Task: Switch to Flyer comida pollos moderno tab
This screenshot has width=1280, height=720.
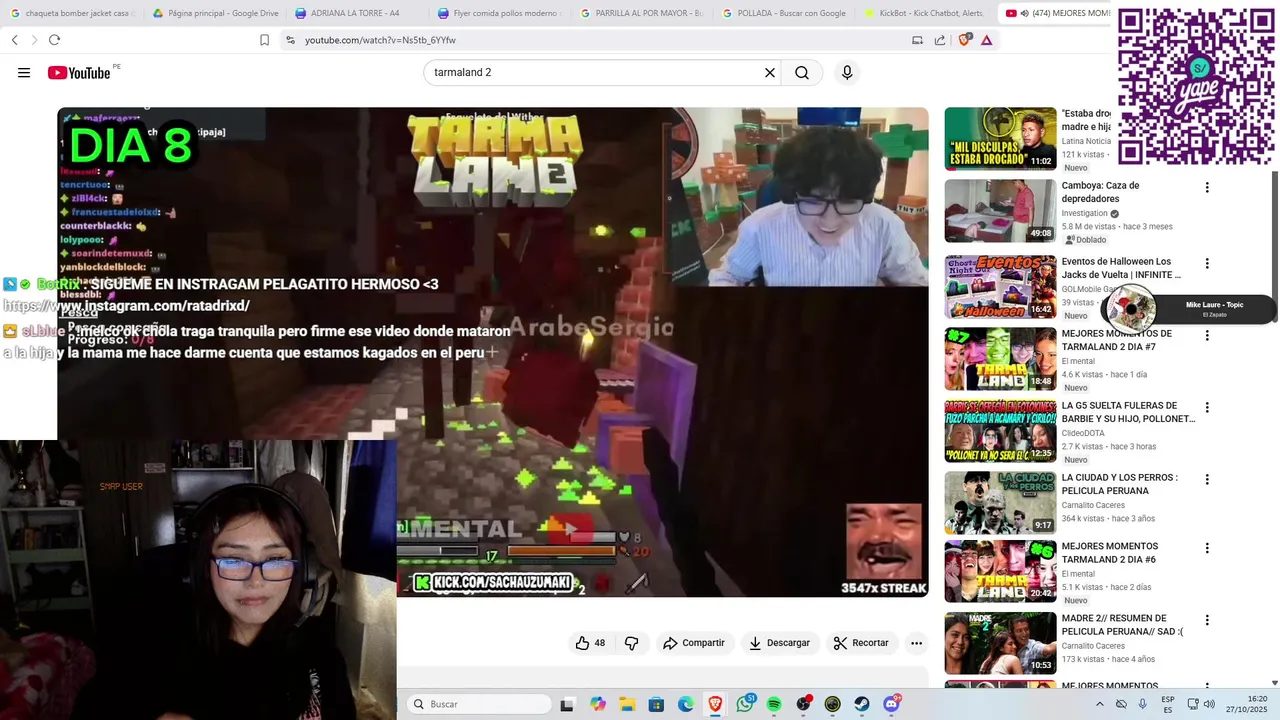Action: 501,13
